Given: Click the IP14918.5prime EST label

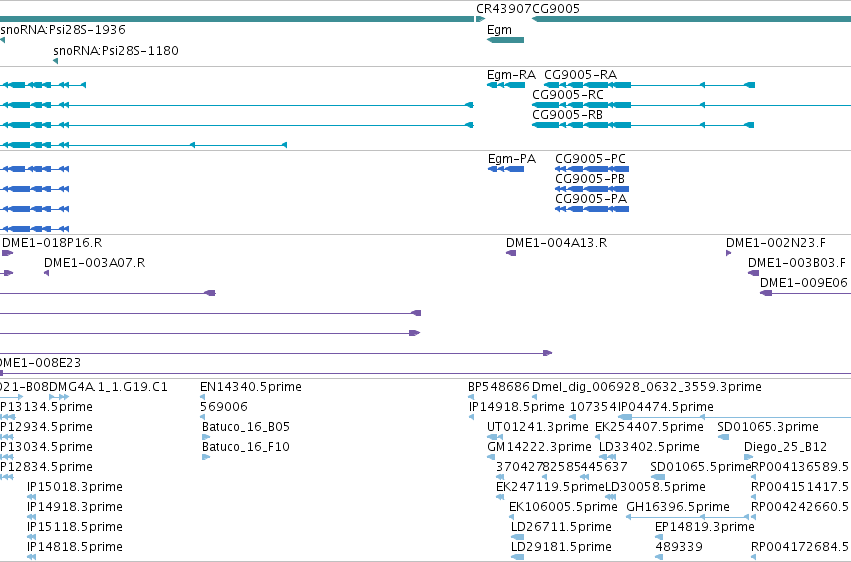Looking at the screenshot, I should click(516, 406).
